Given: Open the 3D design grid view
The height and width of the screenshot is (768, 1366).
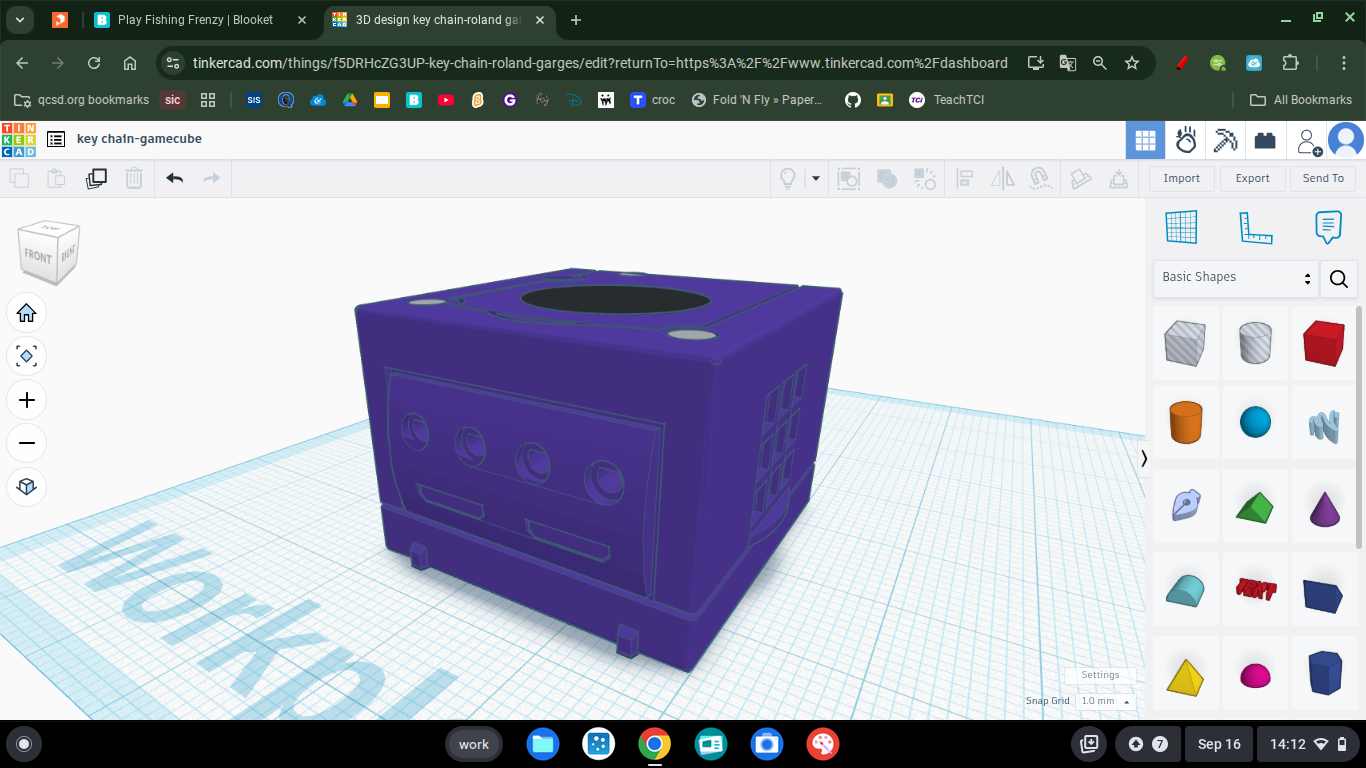Looking at the screenshot, I should (1145, 140).
